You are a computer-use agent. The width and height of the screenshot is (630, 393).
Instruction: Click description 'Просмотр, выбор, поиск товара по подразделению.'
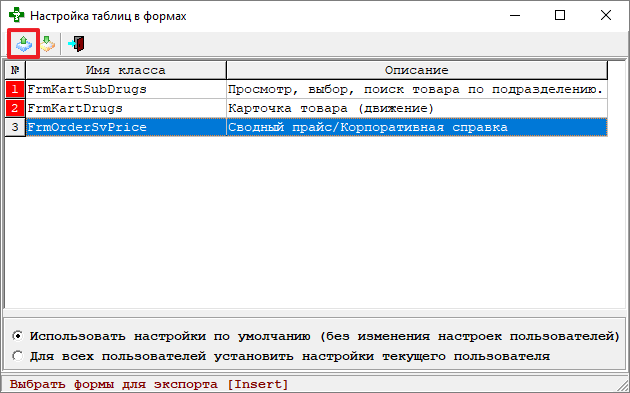(x=417, y=89)
